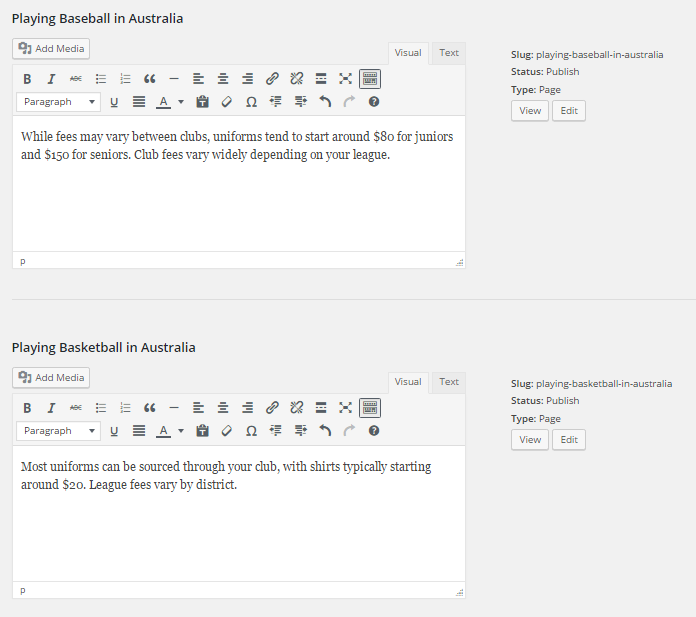
Task: Click paste as text in the Basketball editor
Action: pyautogui.click(x=203, y=431)
